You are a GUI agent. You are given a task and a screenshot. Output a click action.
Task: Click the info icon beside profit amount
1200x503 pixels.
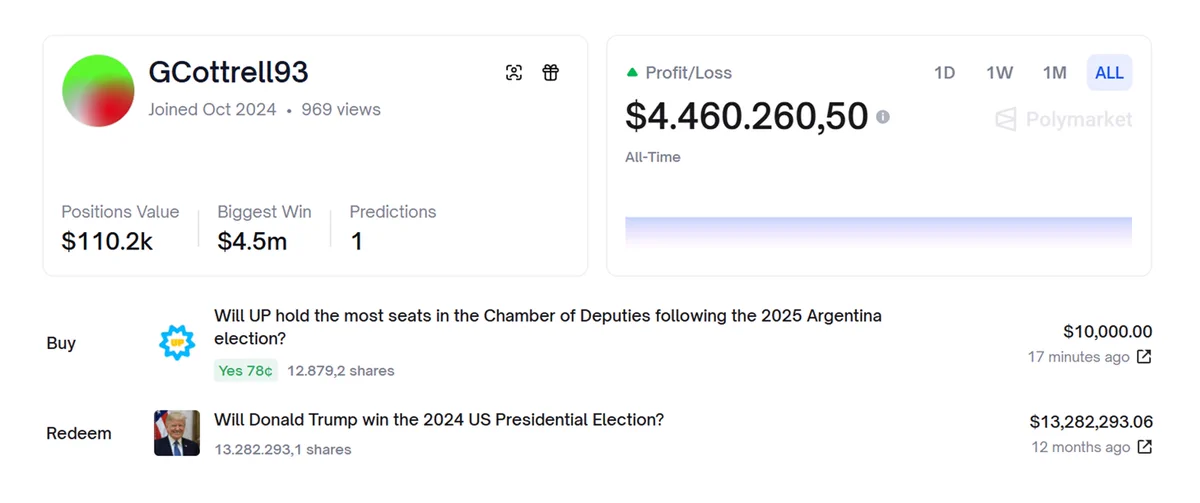click(883, 117)
